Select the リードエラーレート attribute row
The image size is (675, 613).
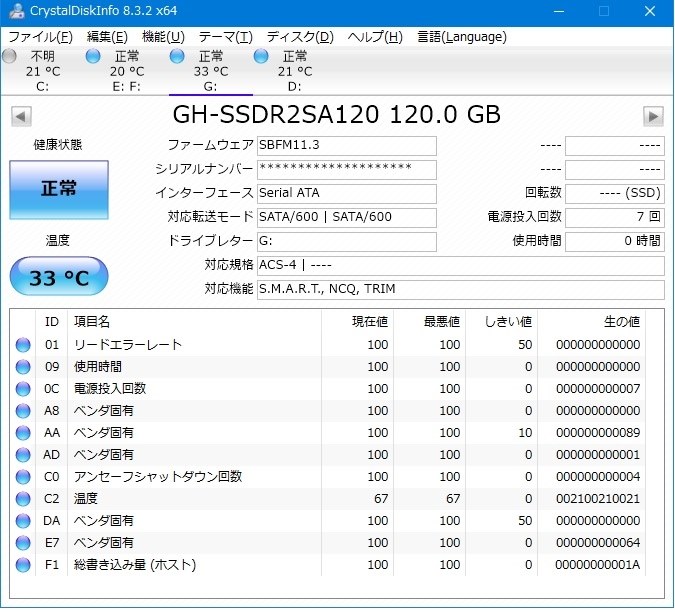327,345
